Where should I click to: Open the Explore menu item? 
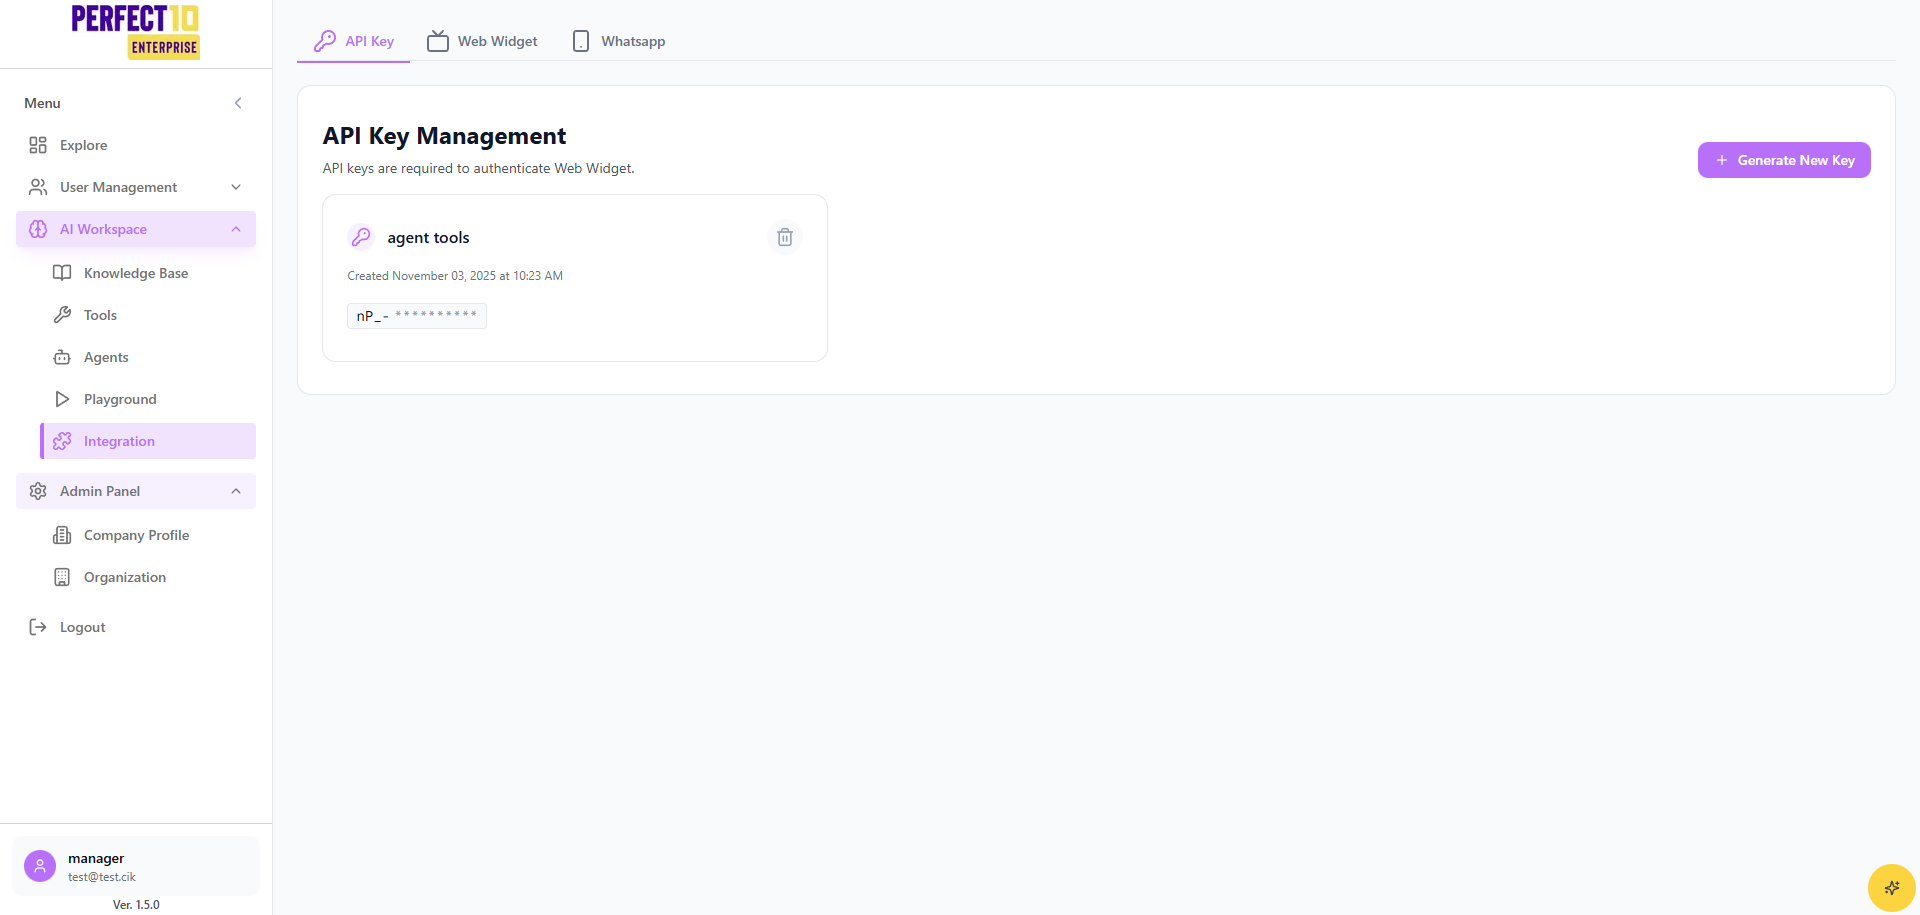(136, 145)
